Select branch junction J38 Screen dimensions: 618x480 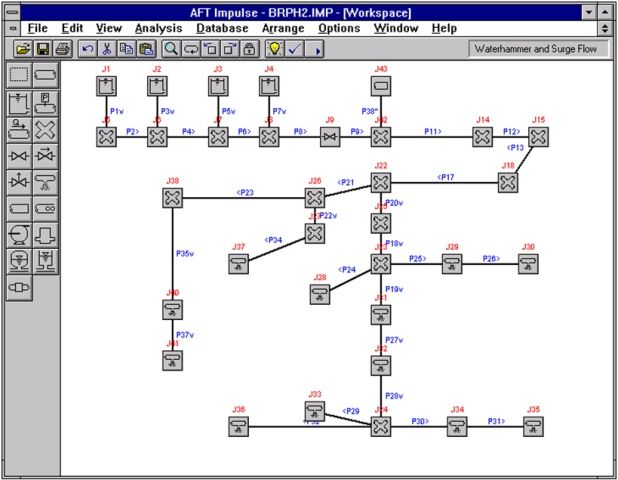point(173,198)
